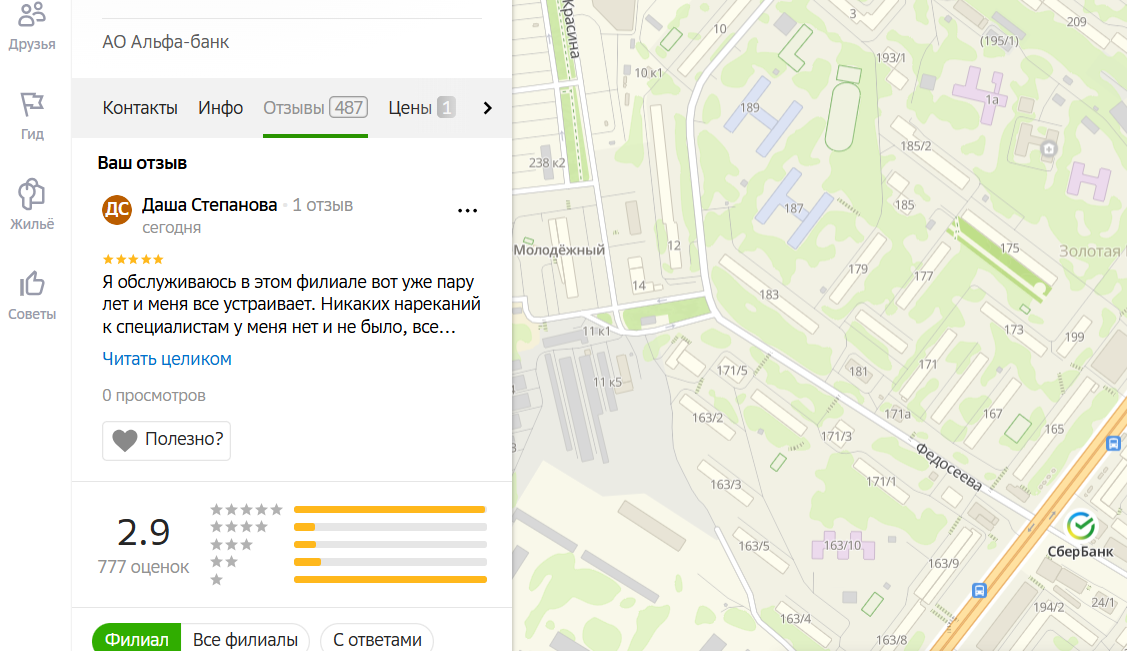Image resolution: width=1127 pixels, height=651 pixels.
Task: Click the сегодня date text
Action: [172, 228]
